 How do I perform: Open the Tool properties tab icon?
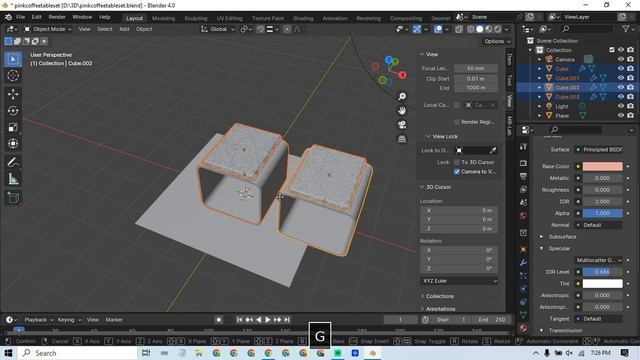click(523, 147)
